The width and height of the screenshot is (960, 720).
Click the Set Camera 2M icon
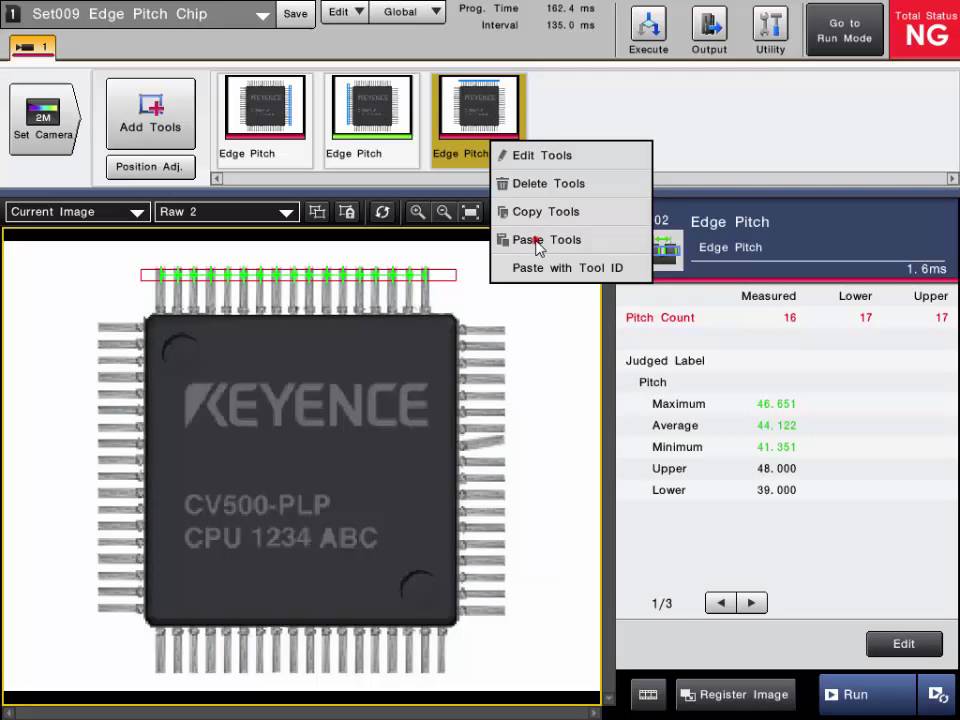pyautogui.click(x=44, y=119)
